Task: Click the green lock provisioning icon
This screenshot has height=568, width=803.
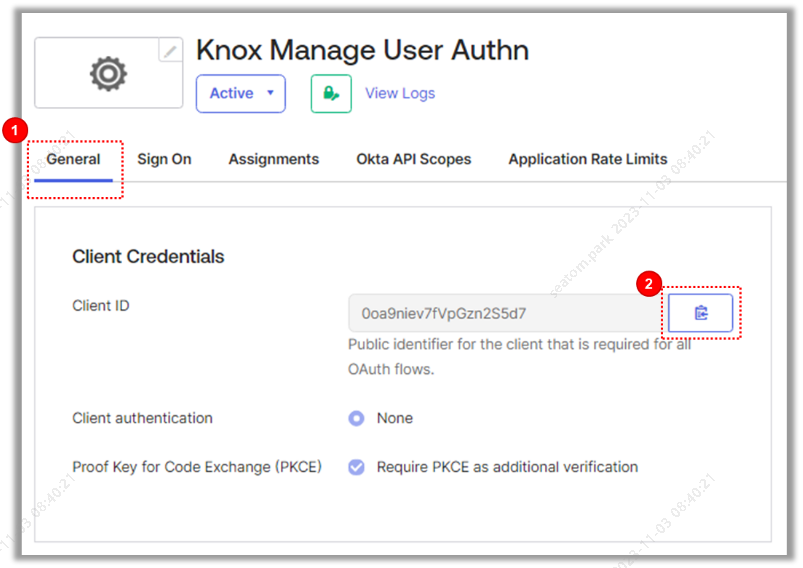Action: click(x=331, y=94)
